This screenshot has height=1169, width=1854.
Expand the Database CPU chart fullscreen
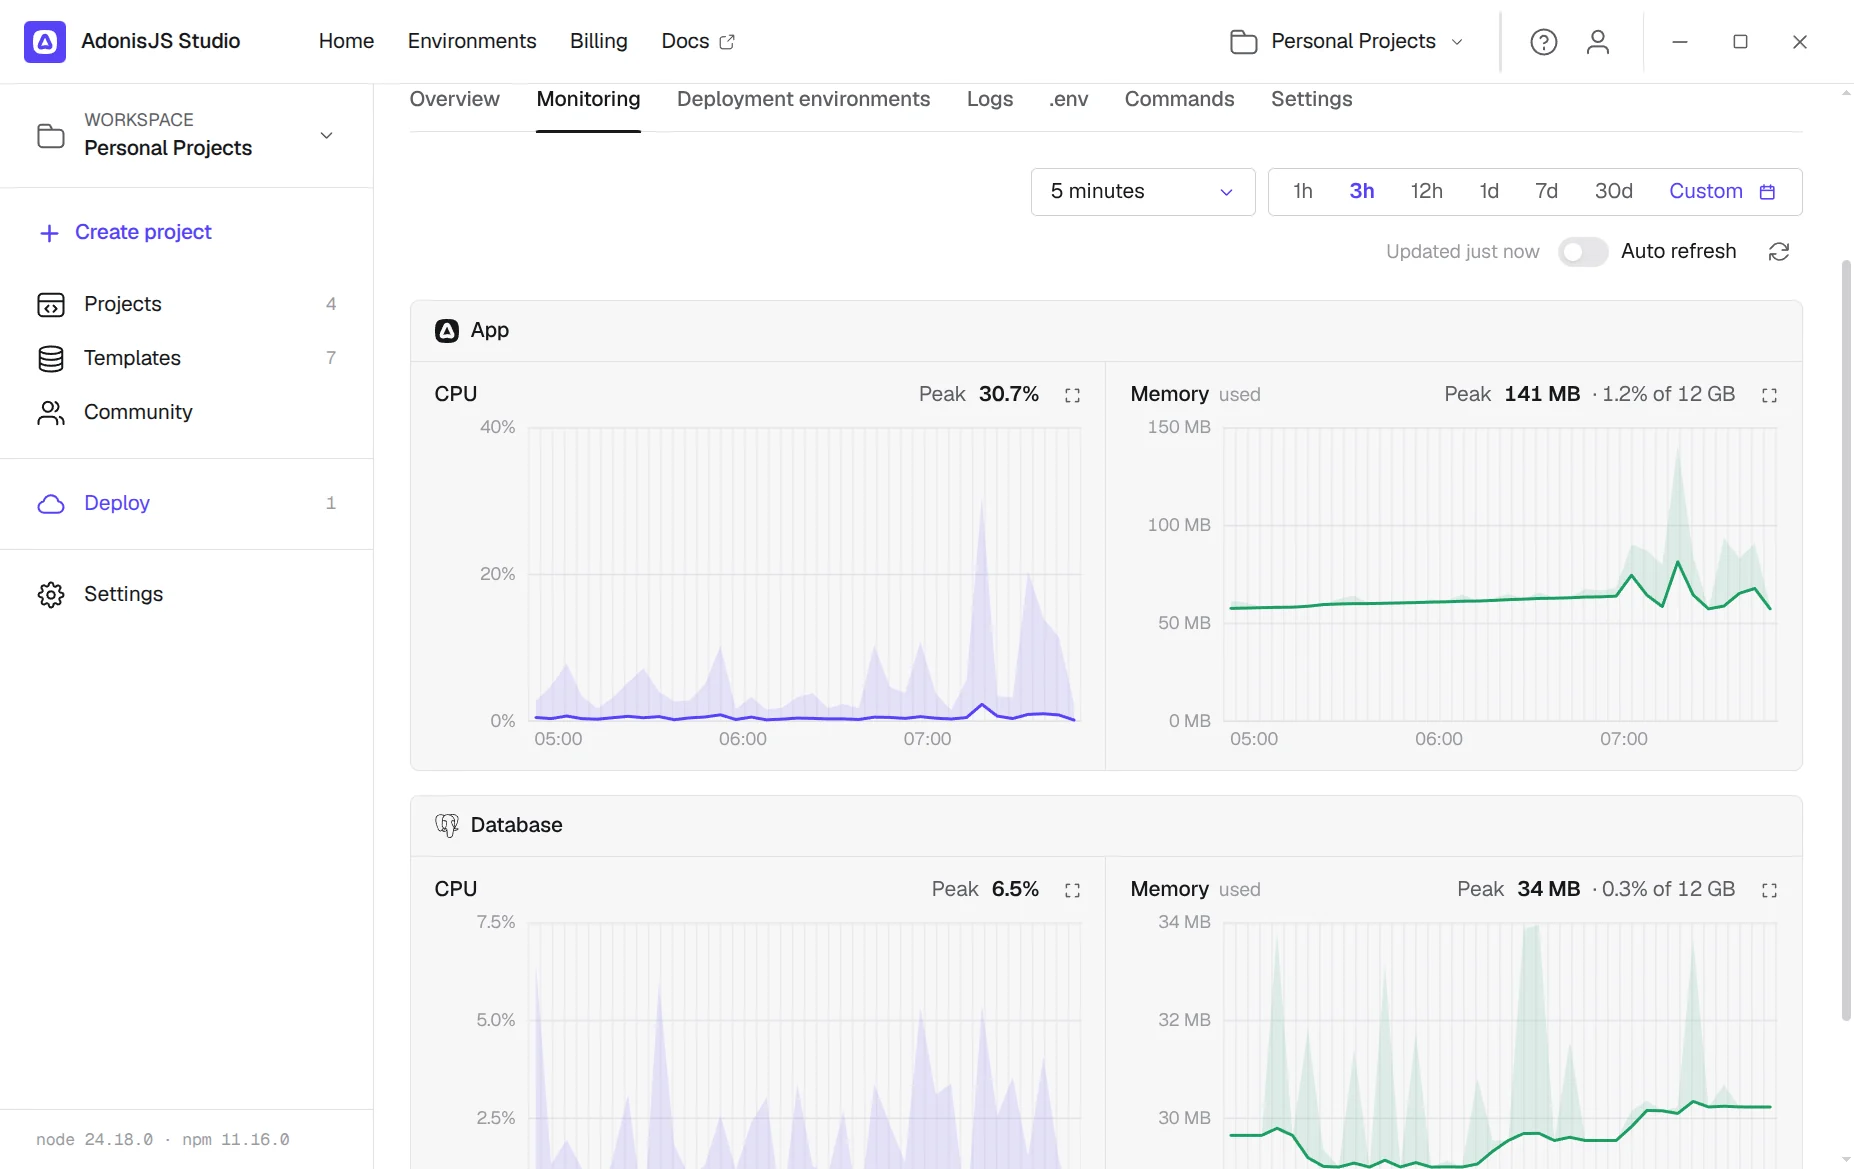coord(1072,890)
